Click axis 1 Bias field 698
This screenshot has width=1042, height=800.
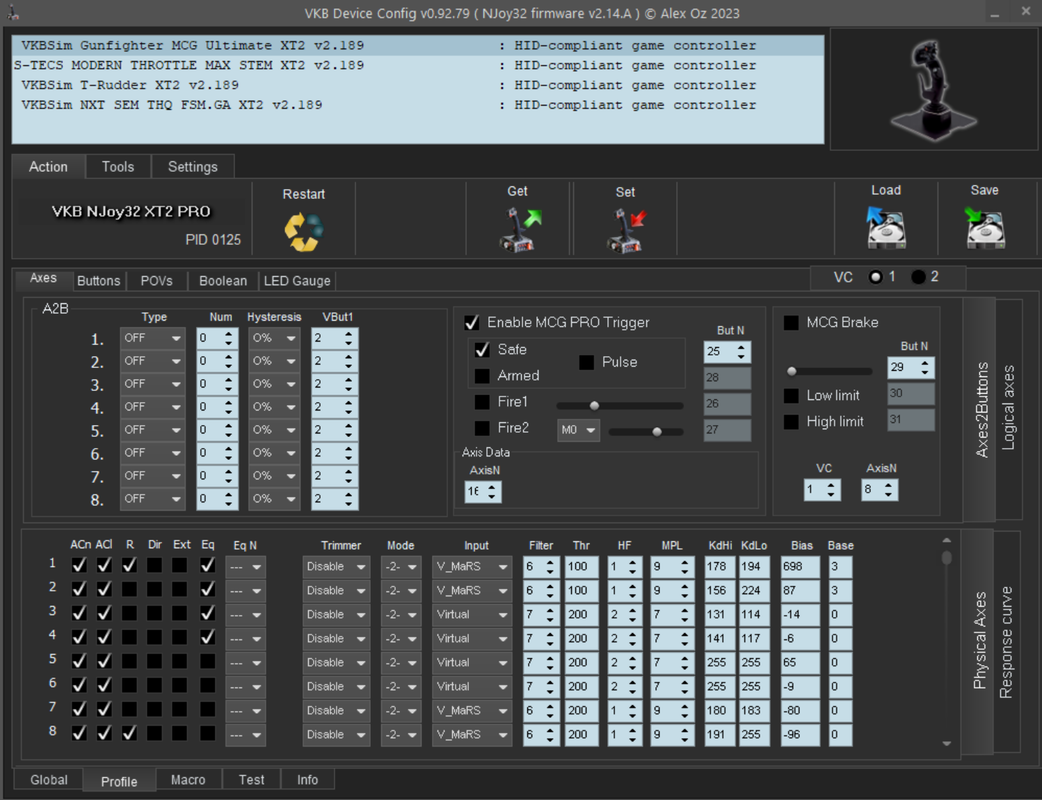tap(799, 567)
